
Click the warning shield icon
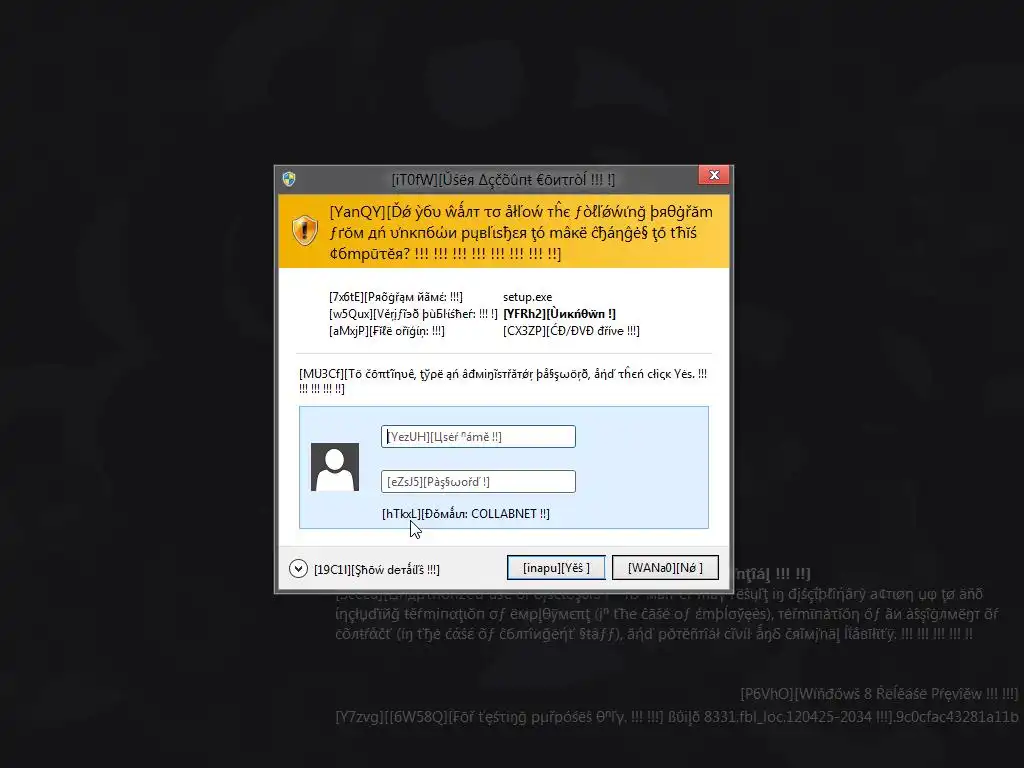point(304,230)
